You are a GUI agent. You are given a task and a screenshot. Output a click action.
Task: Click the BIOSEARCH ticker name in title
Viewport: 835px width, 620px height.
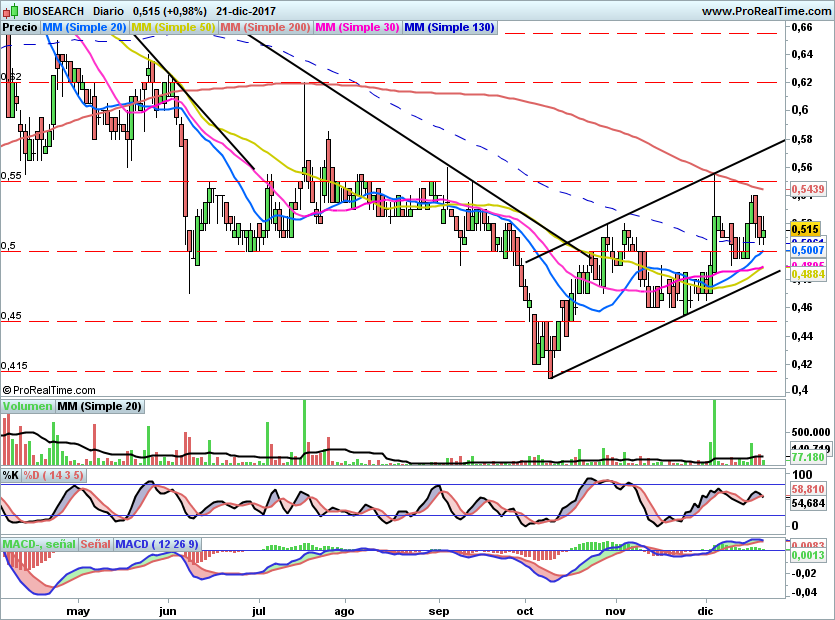(x=53, y=11)
